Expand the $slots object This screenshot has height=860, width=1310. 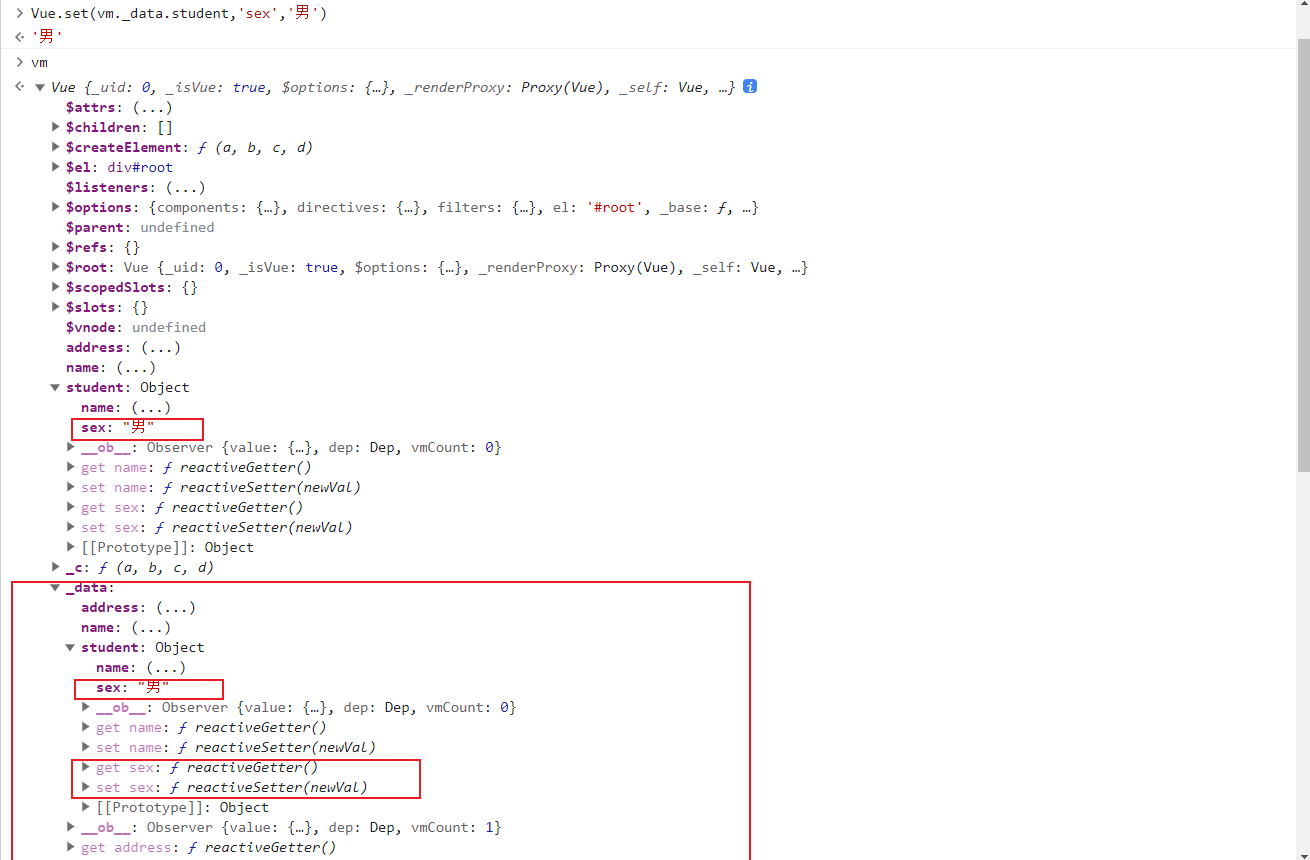coord(56,307)
